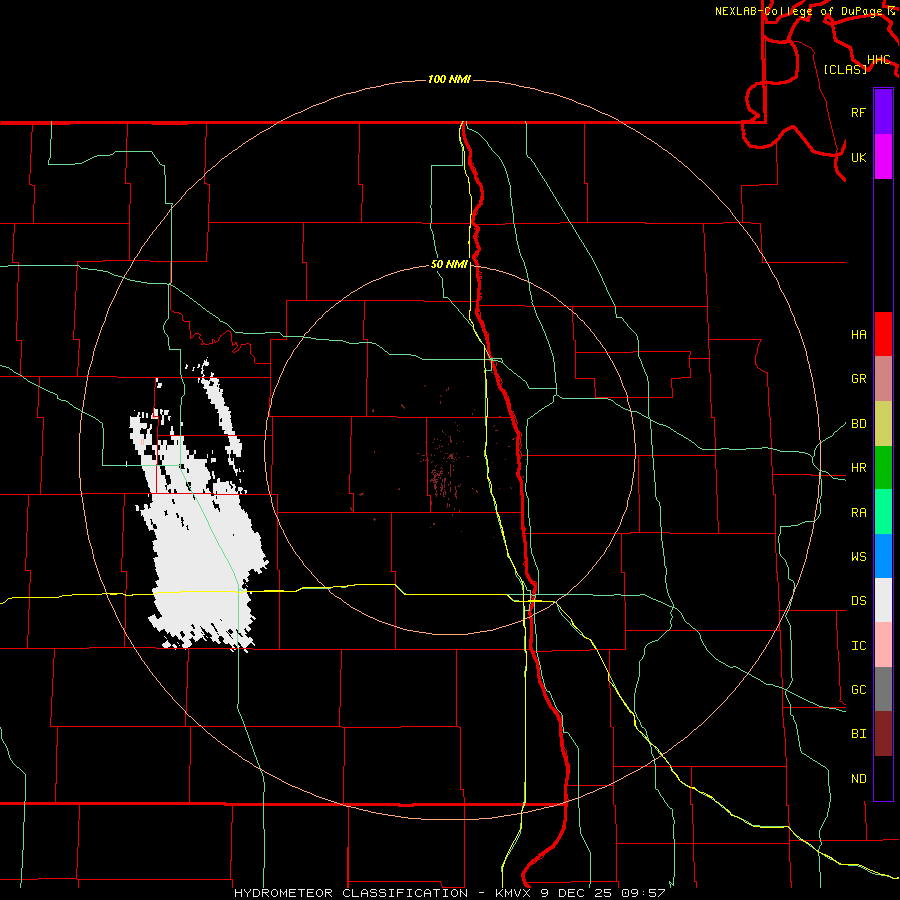Select the GR legend color block
Viewport: 900px width, 900px height.
[883, 378]
